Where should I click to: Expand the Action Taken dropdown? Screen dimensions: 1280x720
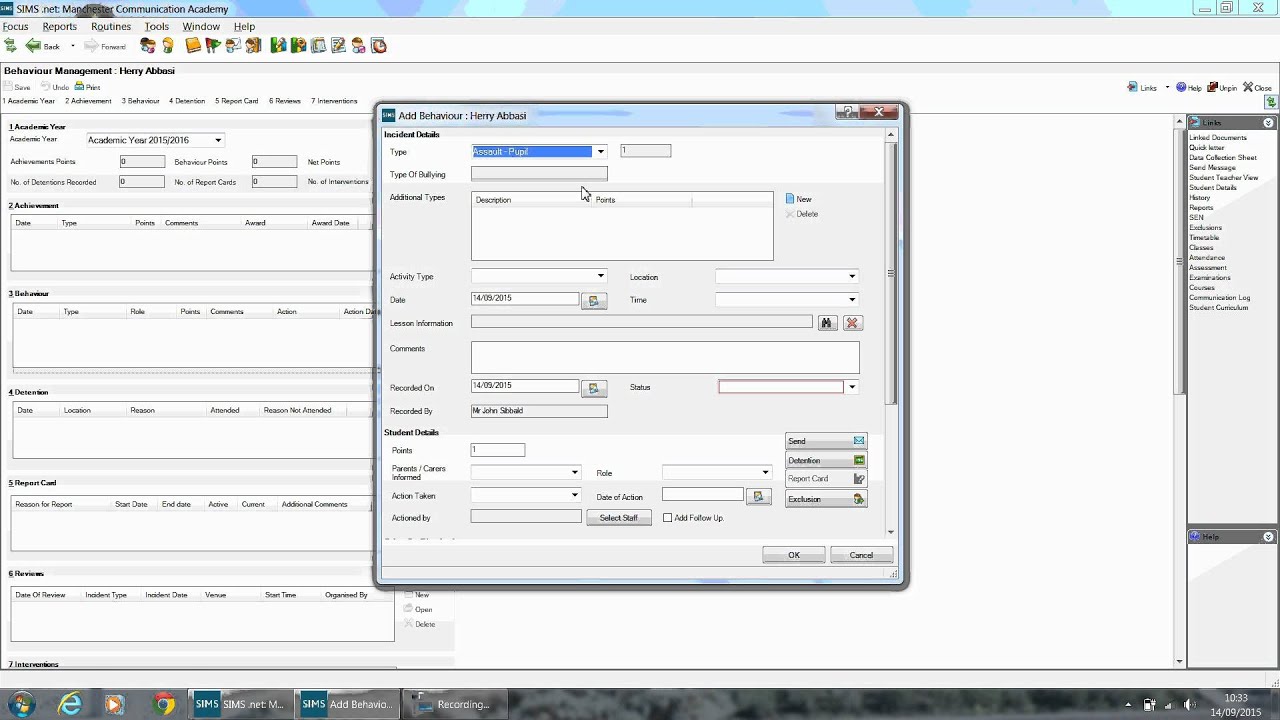574,495
